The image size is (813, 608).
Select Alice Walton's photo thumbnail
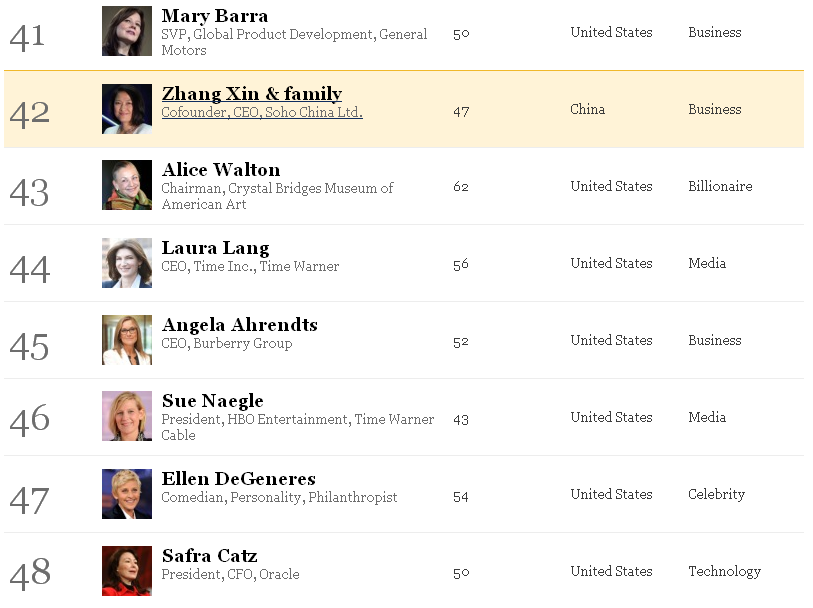click(x=127, y=185)
